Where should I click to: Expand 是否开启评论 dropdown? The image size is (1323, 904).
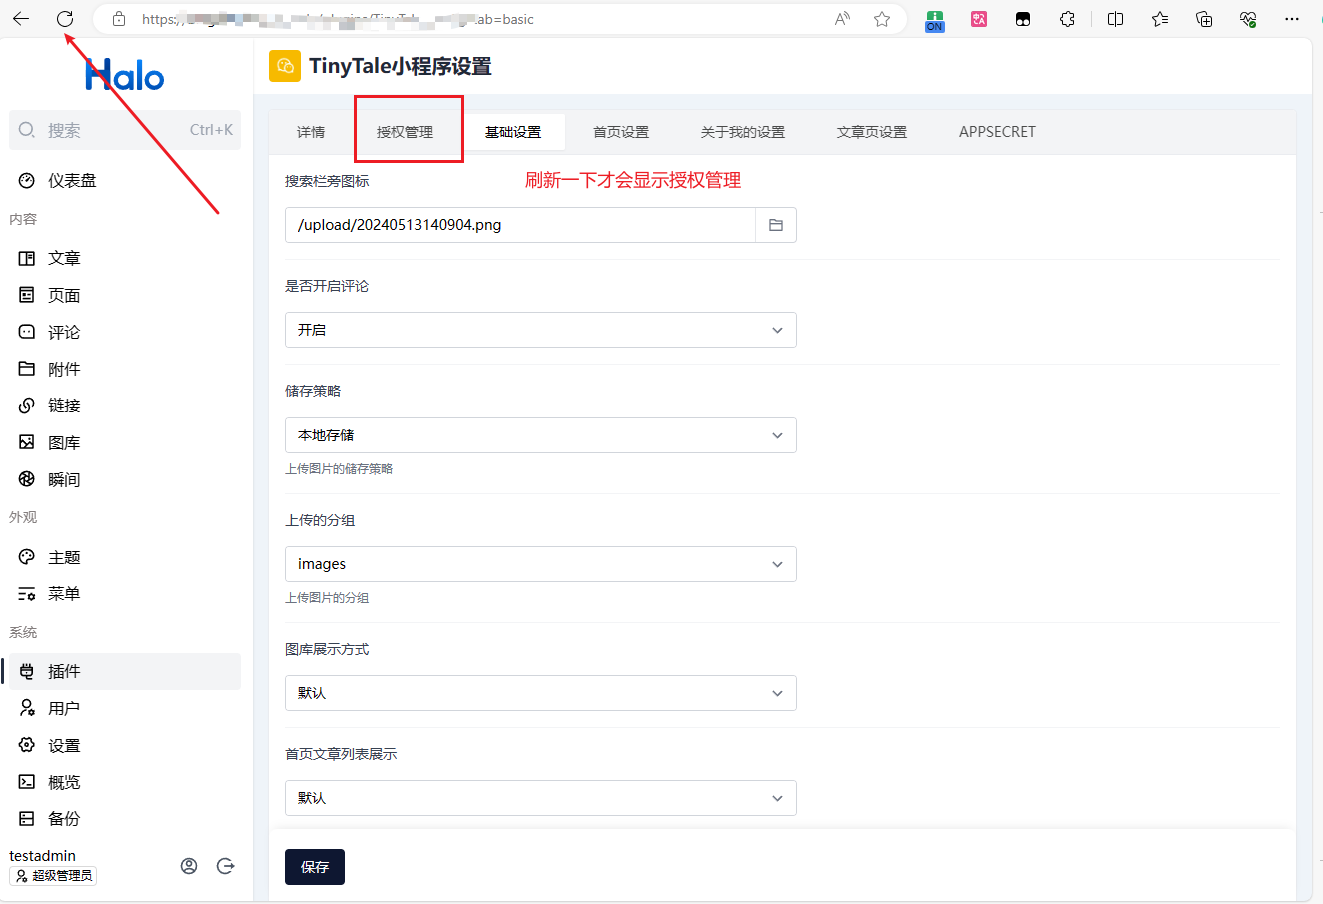[x=541, y=330]
